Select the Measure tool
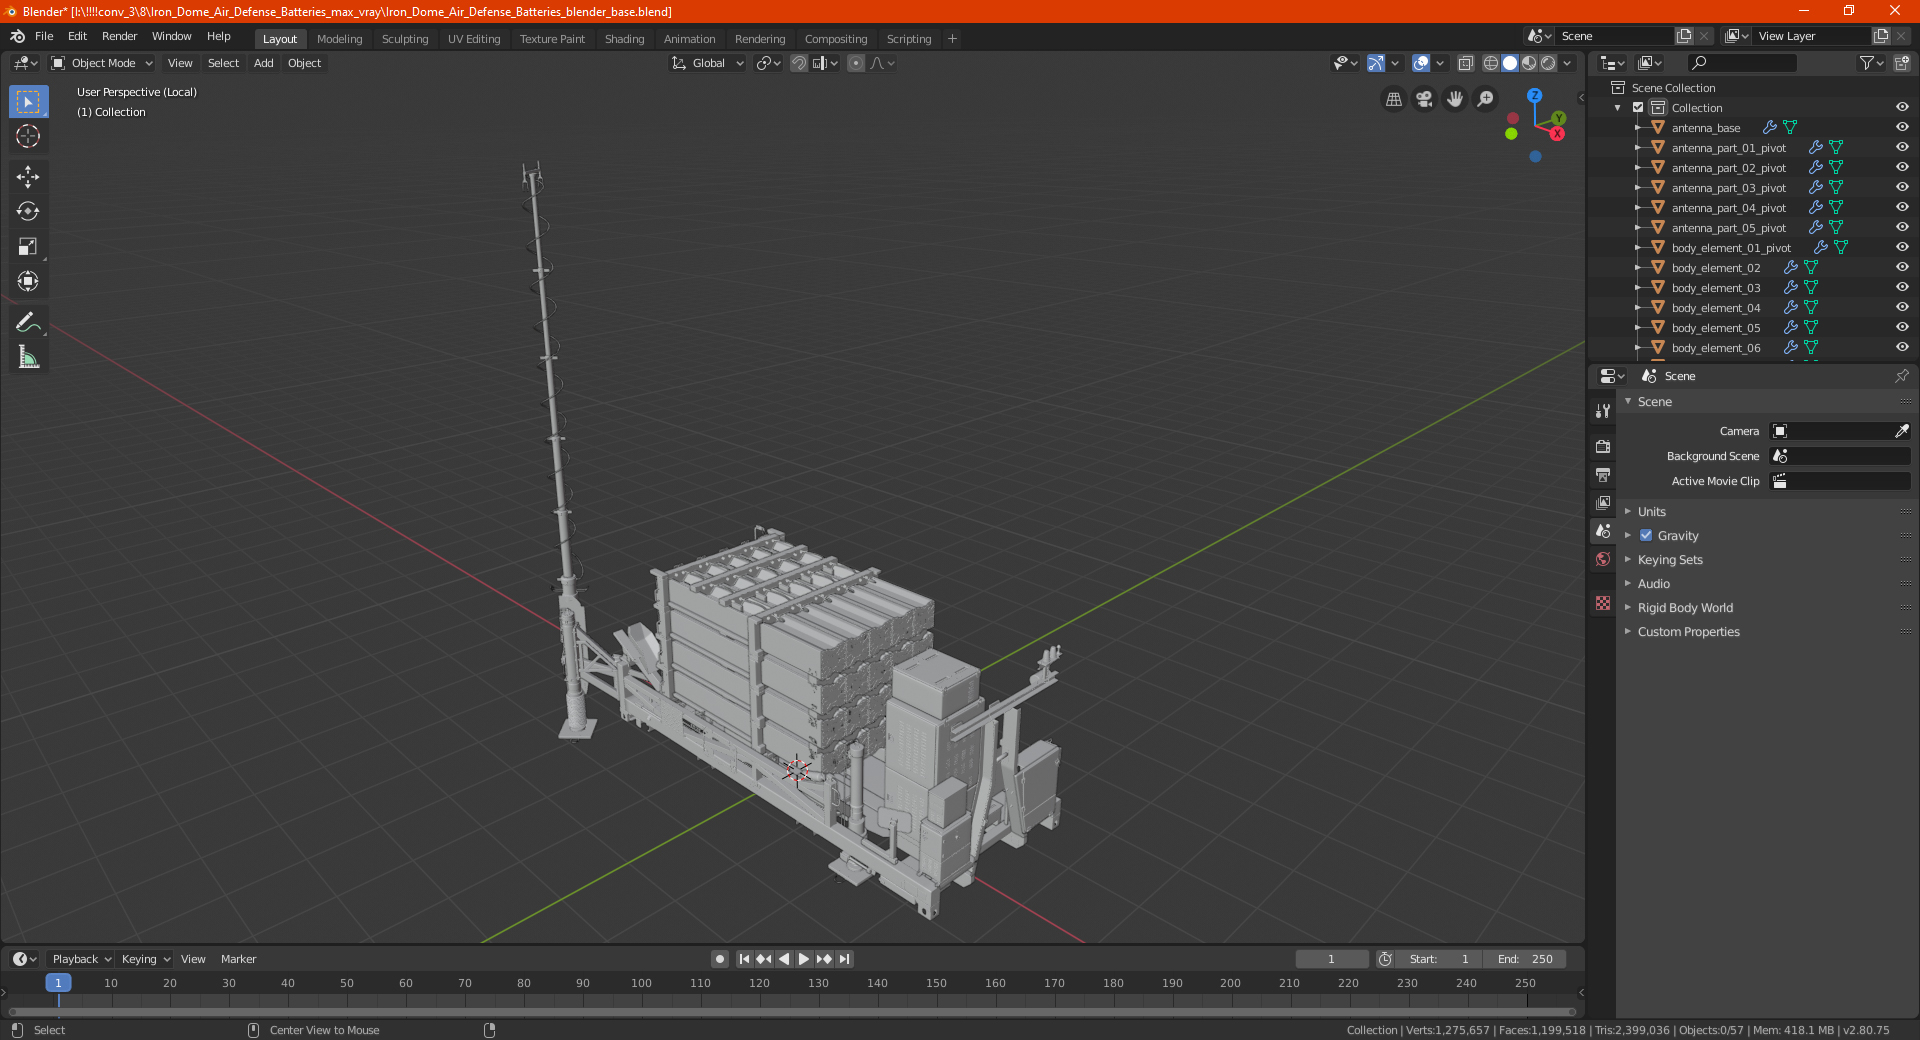 [x=28, y=357]
